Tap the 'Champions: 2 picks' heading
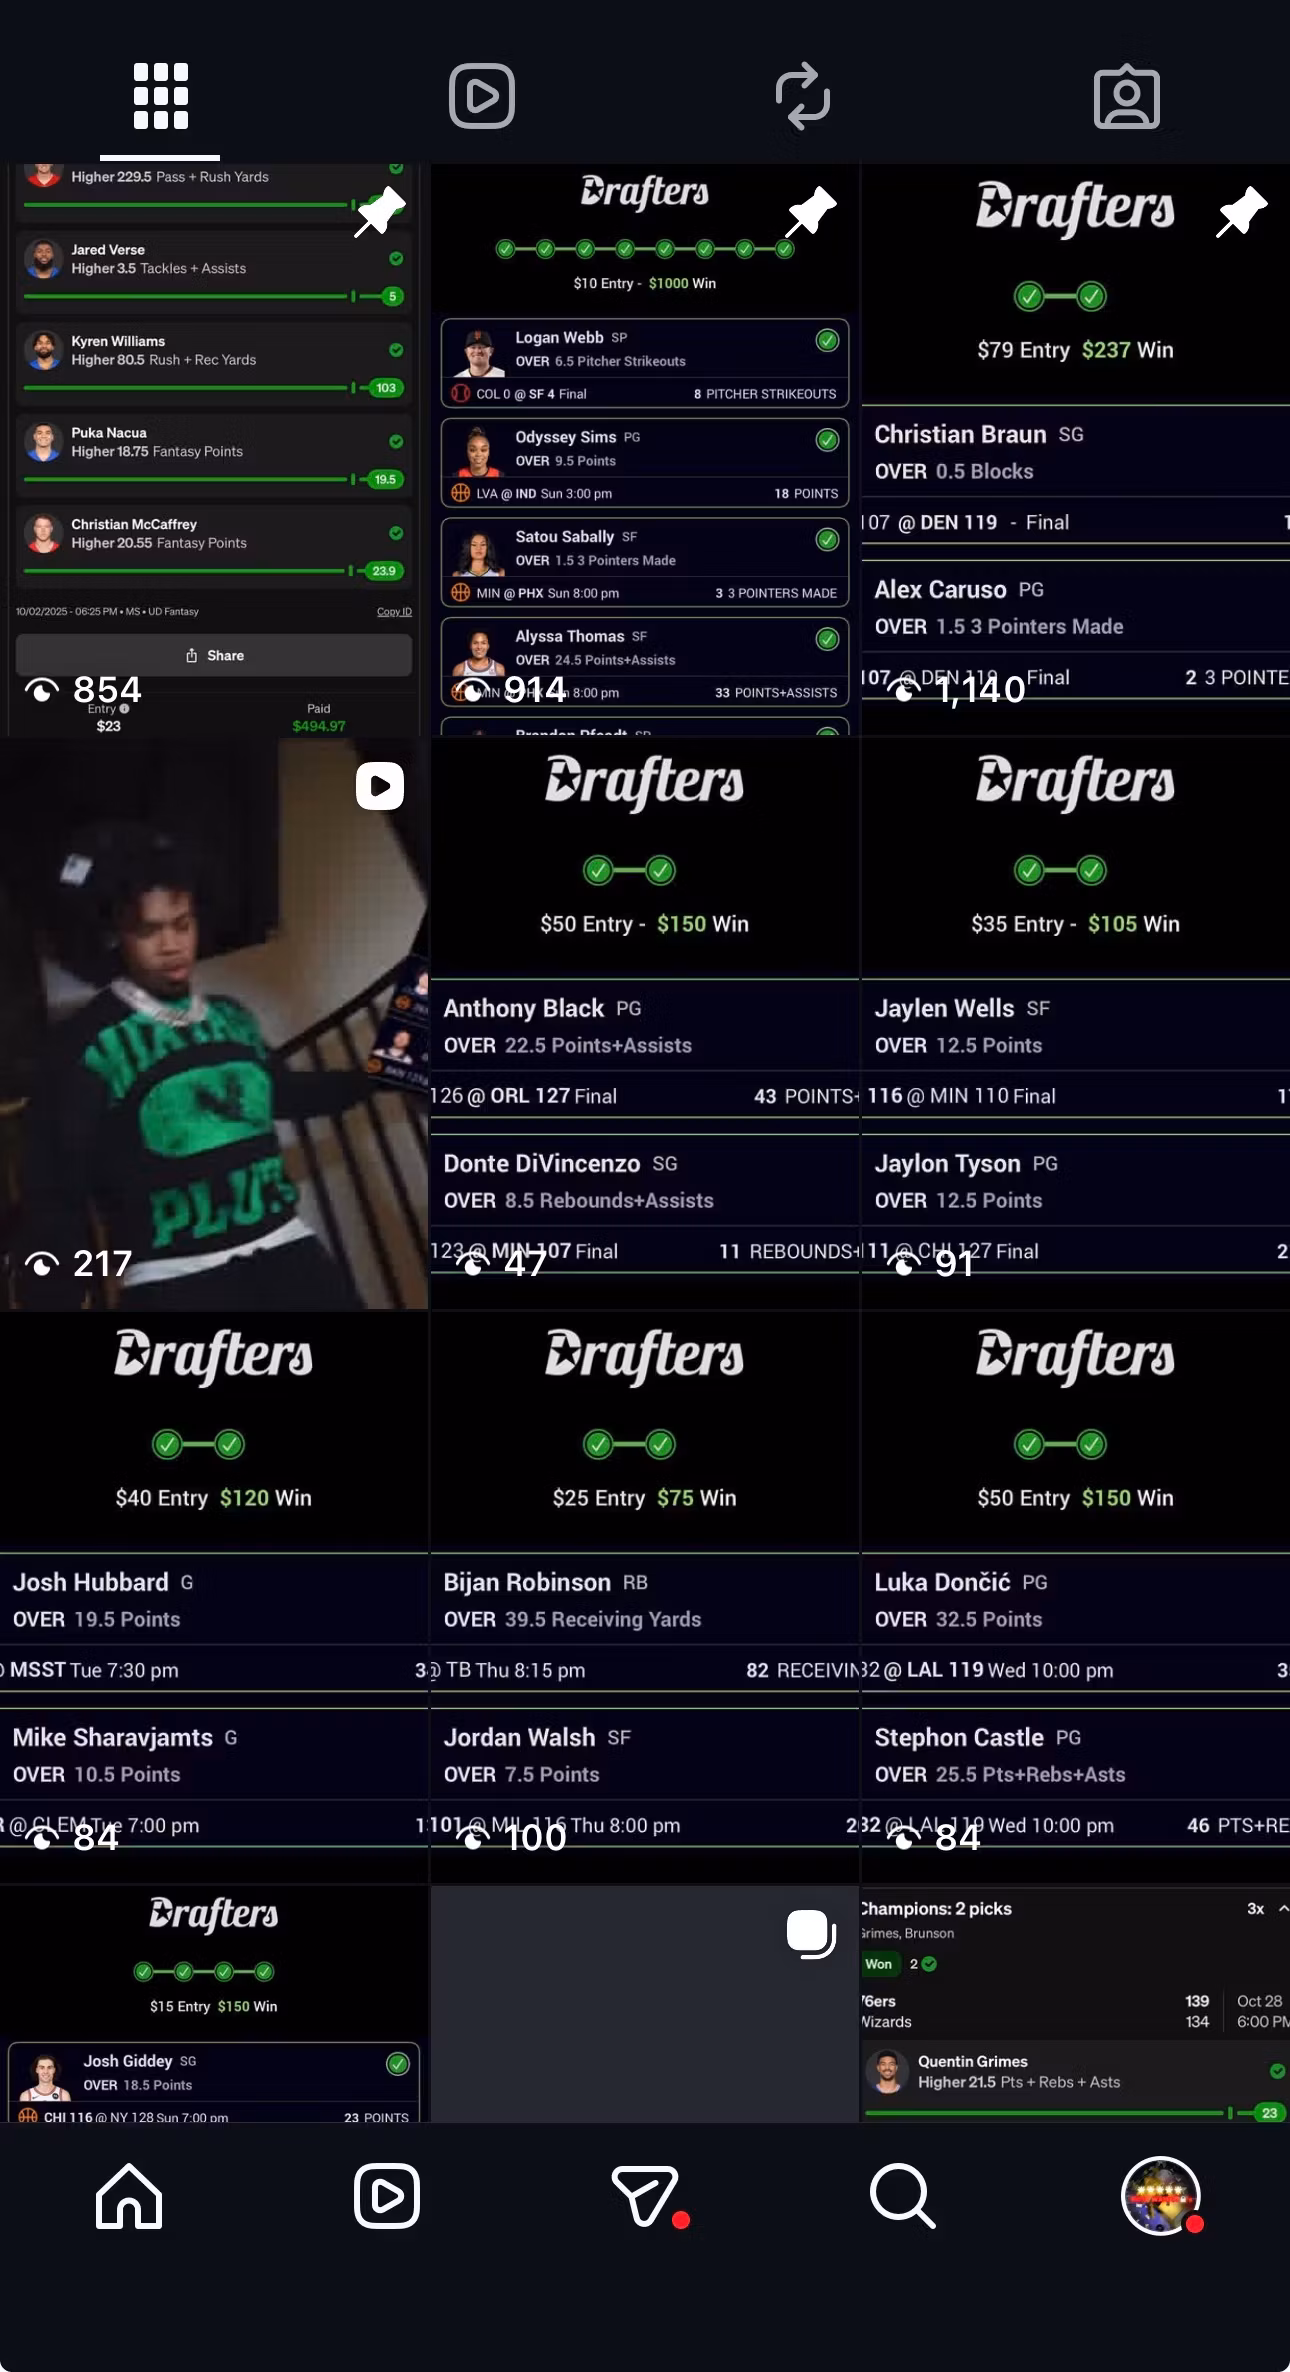The width and height of the screenshot is (1290, 2372). tap(937, 1909)
